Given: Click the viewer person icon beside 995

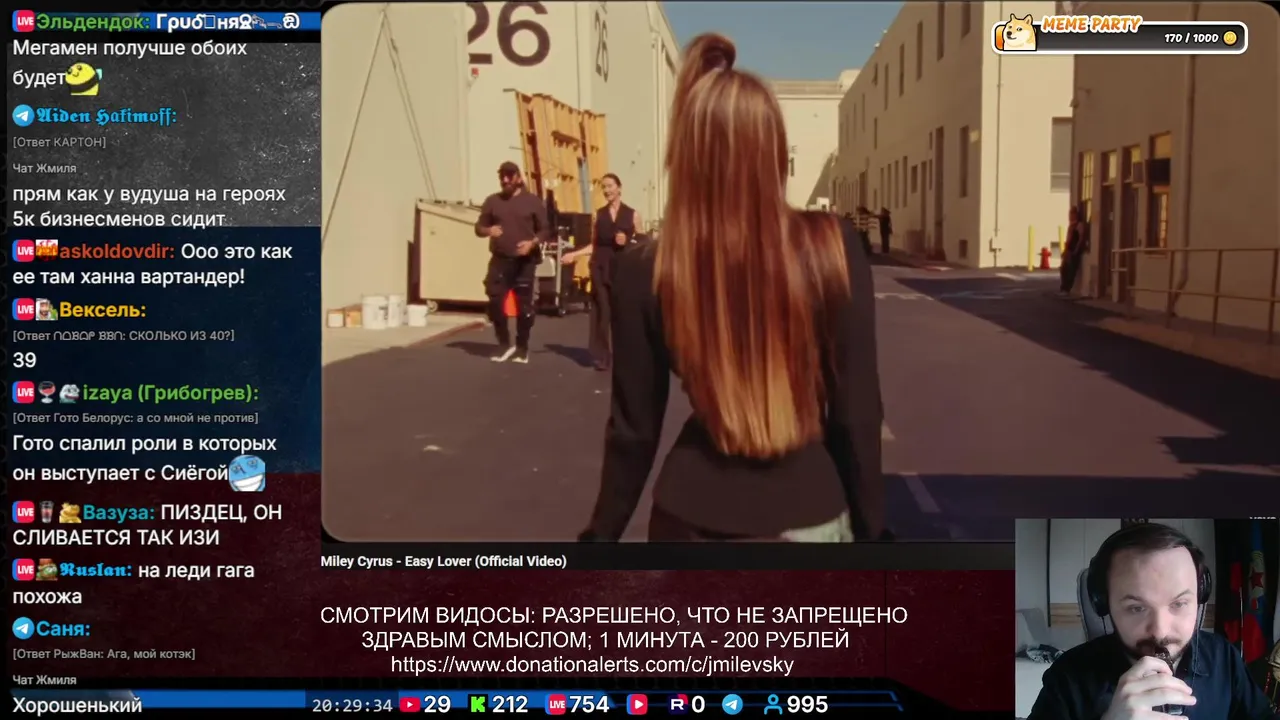Looking at the screenshot, I should coord(772,705).
